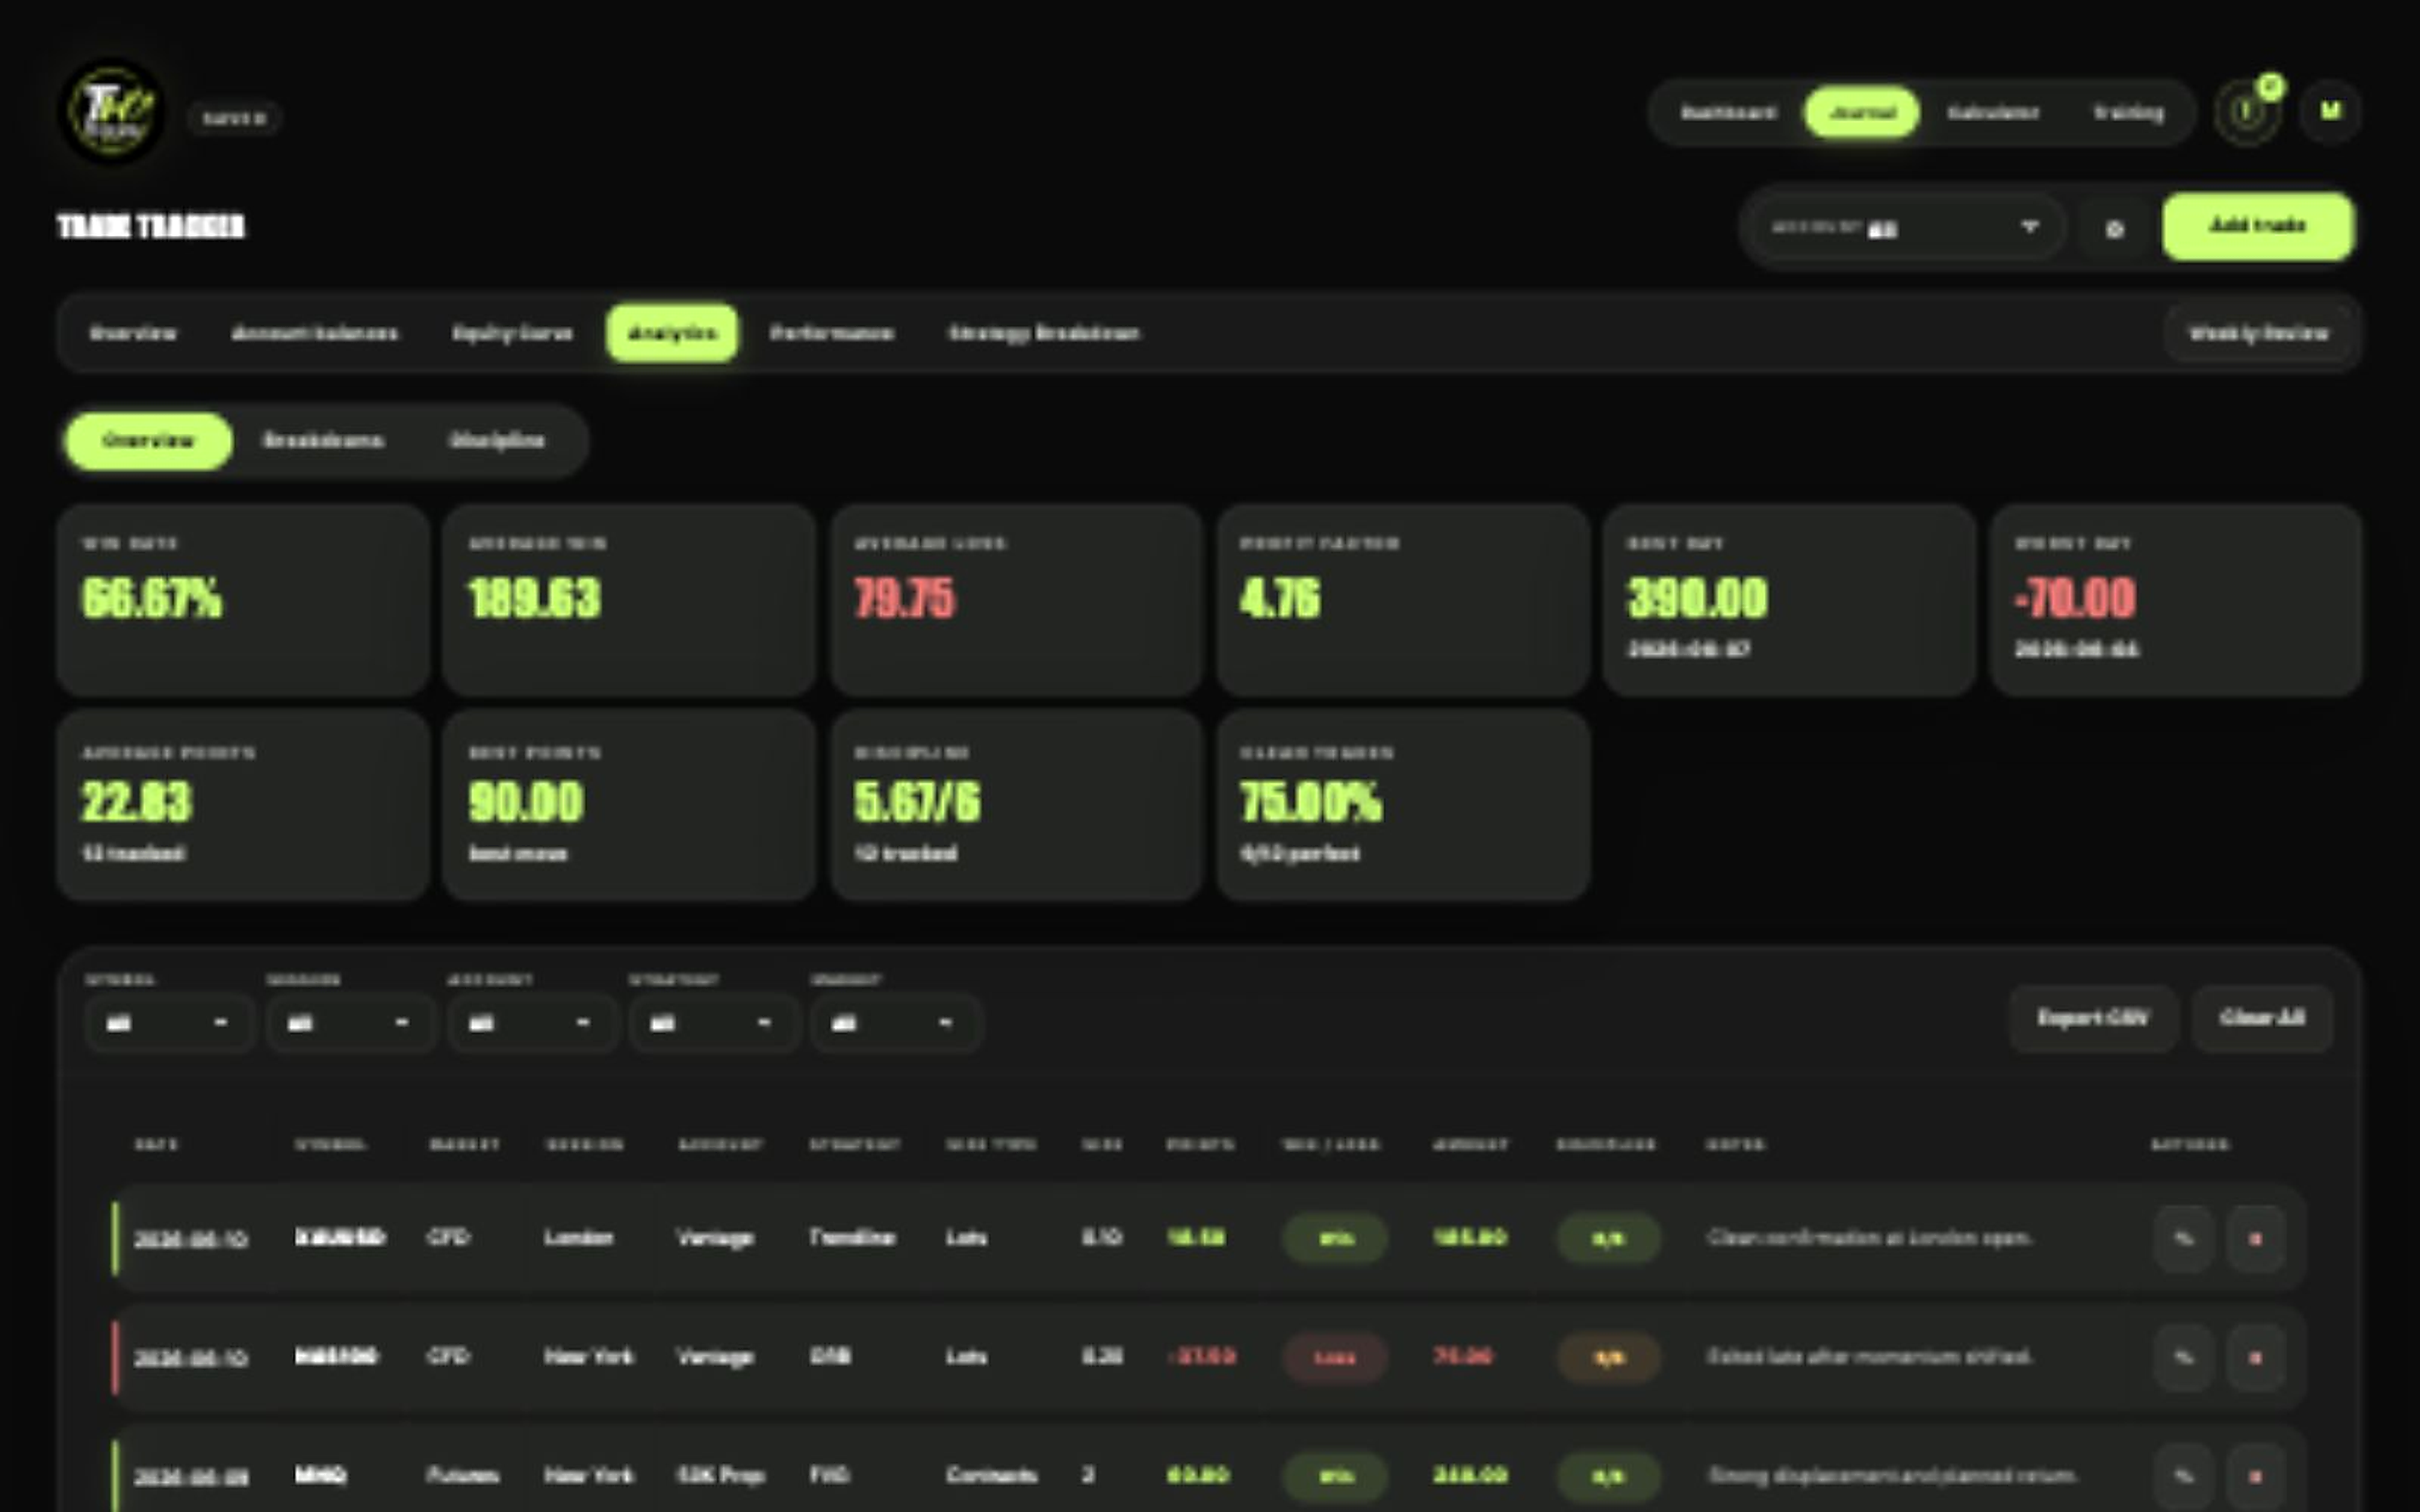
Task: Open the Calculator nav item
Action: pos(1992,112)
